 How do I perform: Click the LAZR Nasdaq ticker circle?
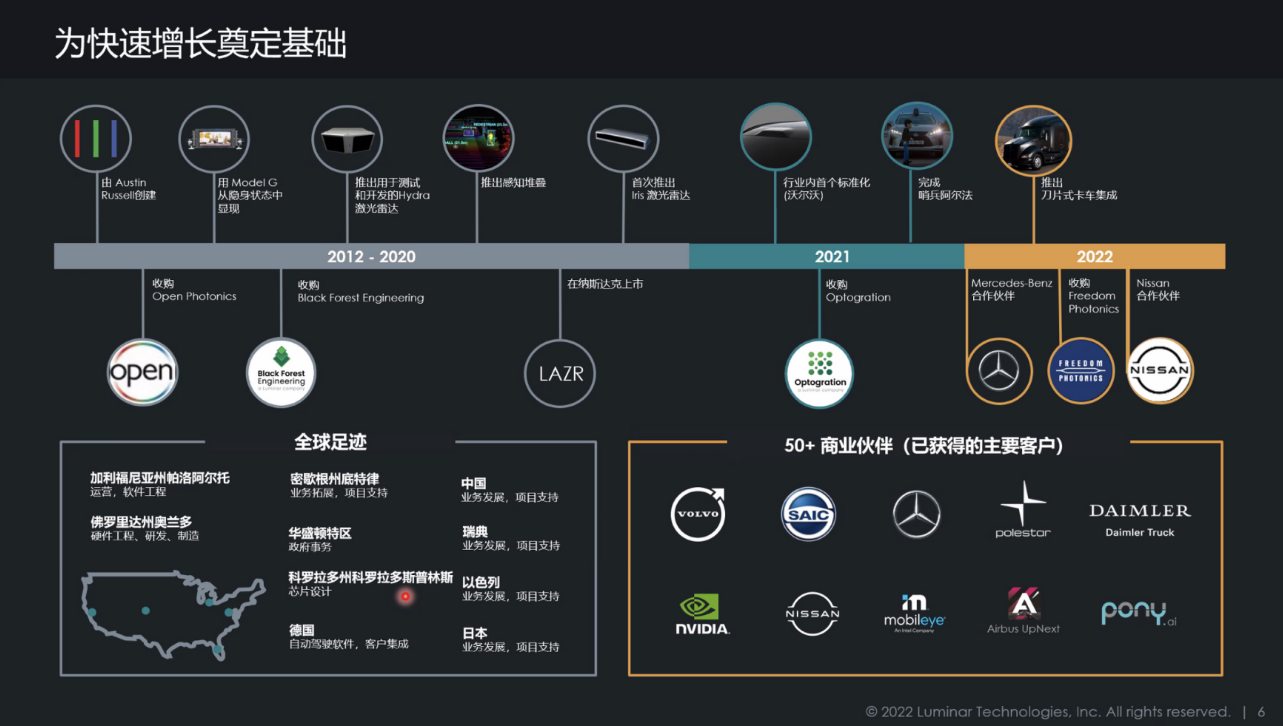[x=560, y=374]
